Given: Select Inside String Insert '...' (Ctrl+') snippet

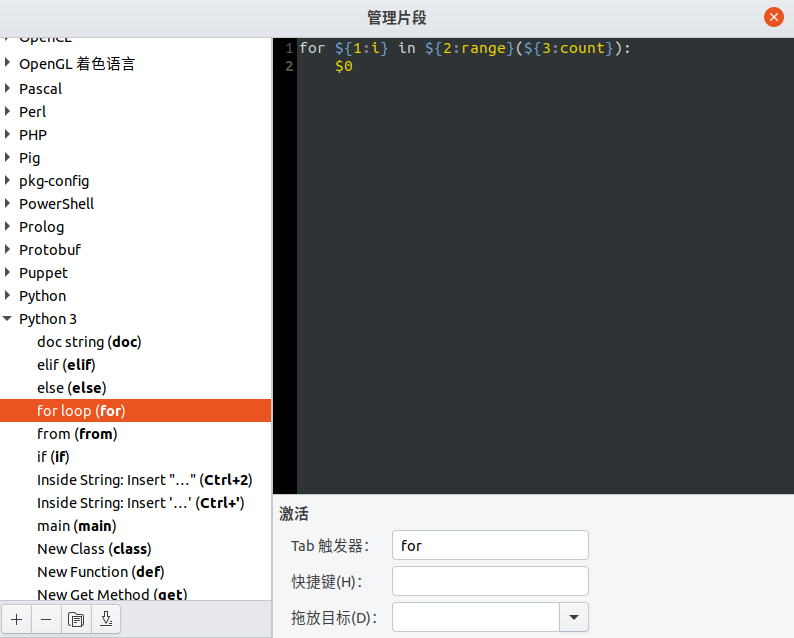Looking at the screenshot, I should [141, 503].
